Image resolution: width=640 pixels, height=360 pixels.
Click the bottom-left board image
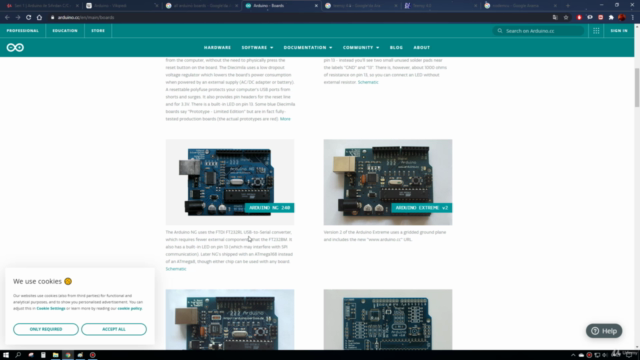point(230,320)
